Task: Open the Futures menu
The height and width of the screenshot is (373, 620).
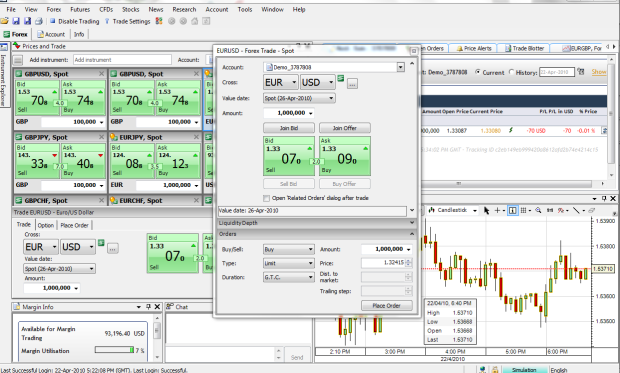Action: point(80,9)
